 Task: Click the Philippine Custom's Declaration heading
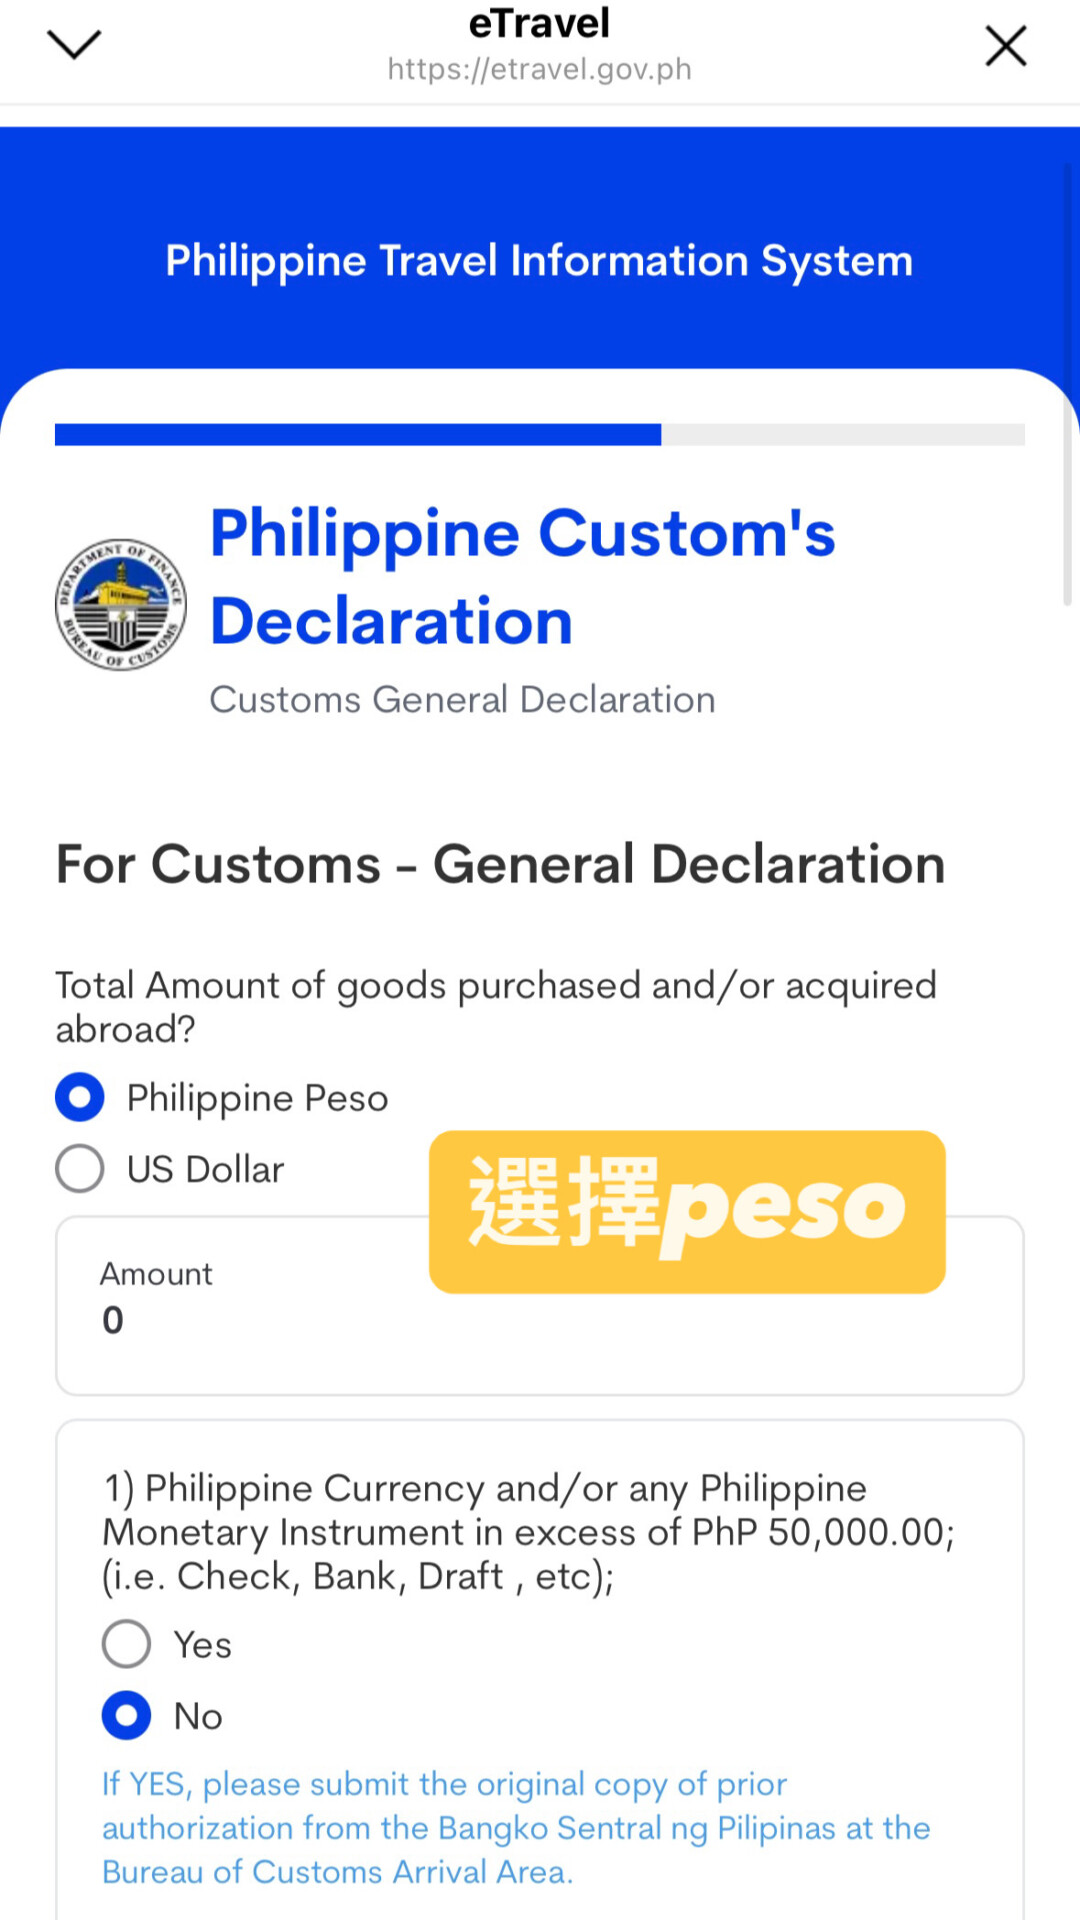[522, 577]
